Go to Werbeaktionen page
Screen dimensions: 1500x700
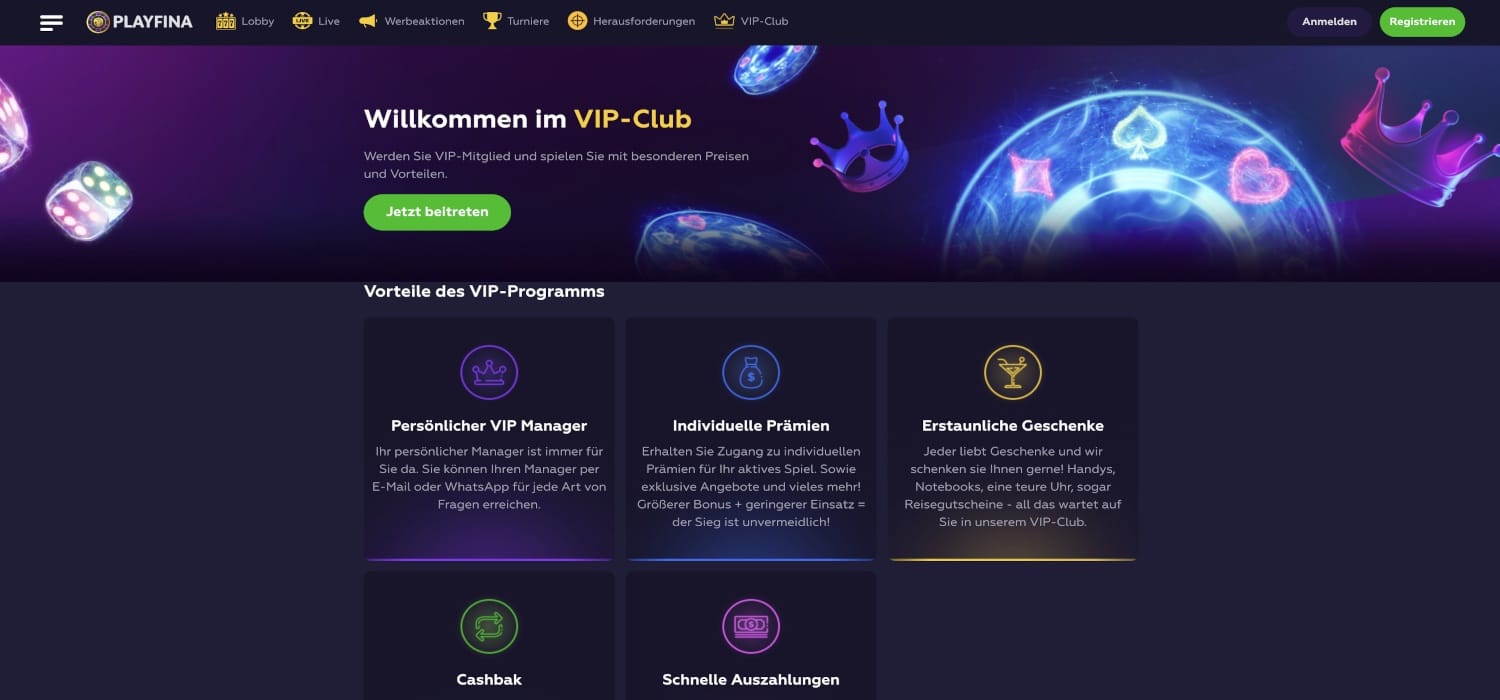tap(411, 21)
